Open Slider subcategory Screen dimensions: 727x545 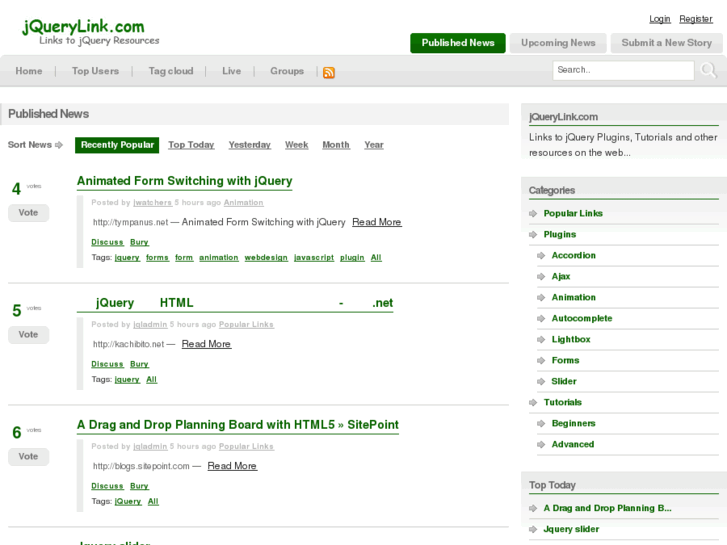(564, 381)
